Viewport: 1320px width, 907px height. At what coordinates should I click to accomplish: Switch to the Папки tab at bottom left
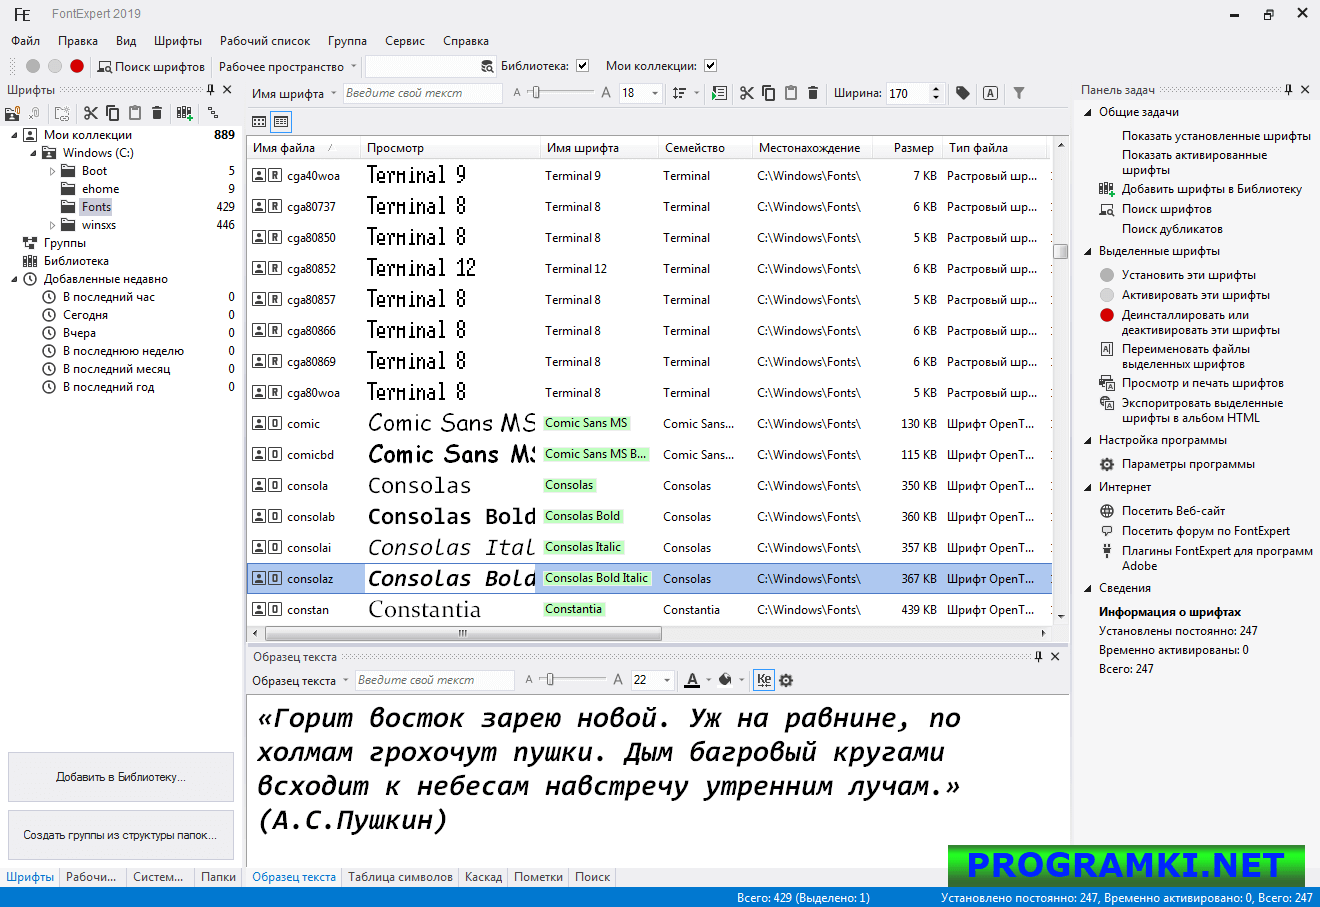click(218, 877)
